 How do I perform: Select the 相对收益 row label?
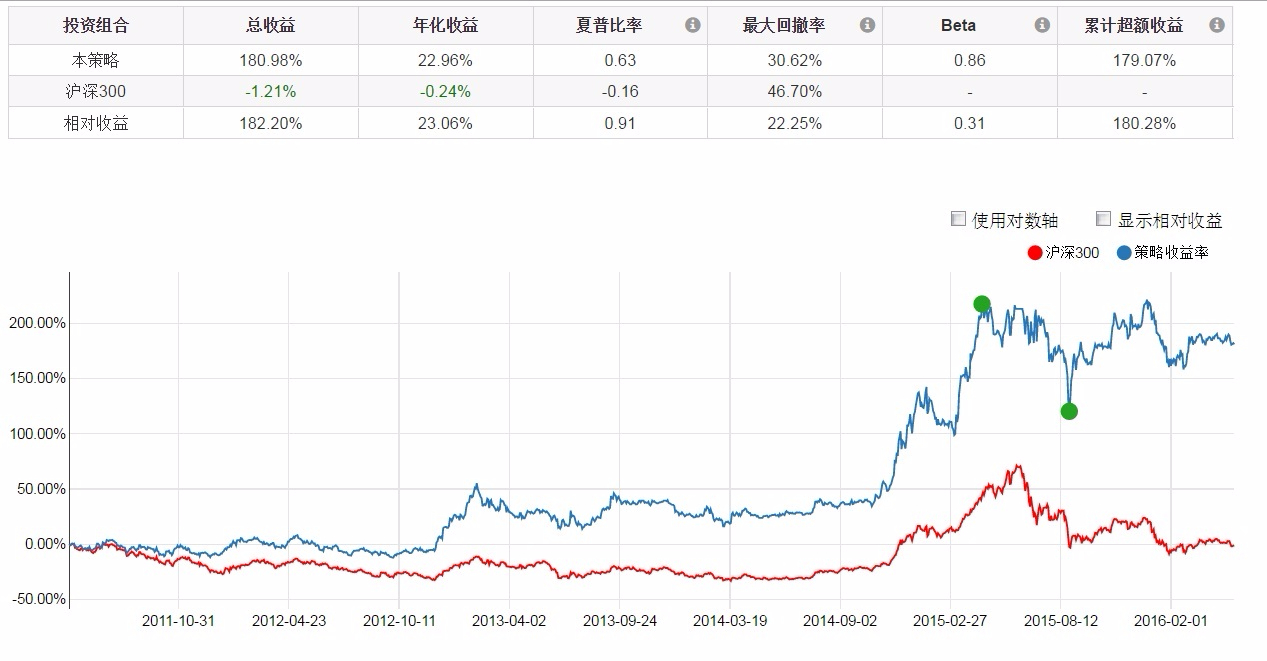pos(96,123)
